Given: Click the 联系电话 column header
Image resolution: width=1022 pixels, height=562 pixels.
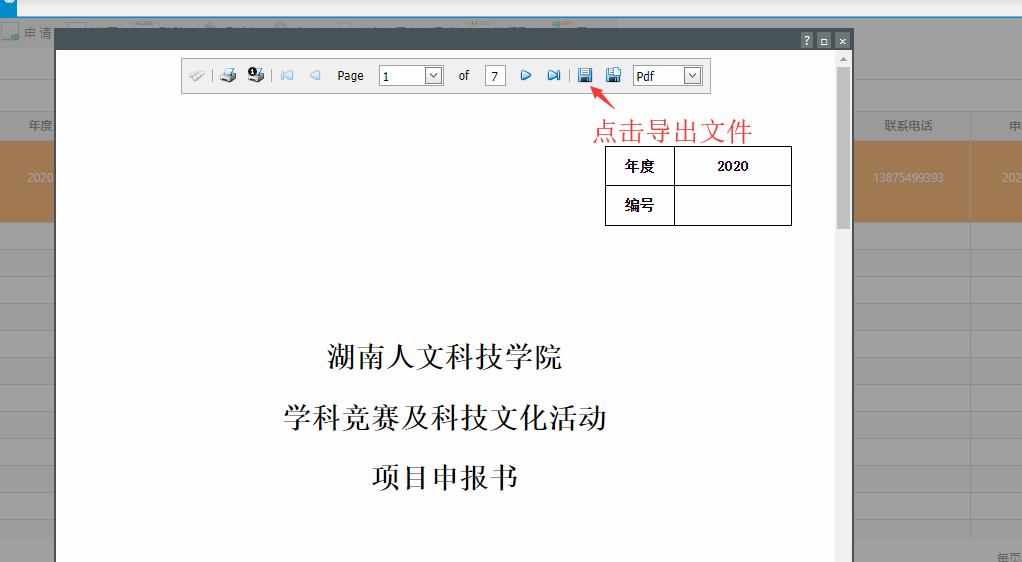Looking at the screenshot, I should pos(908,126).
